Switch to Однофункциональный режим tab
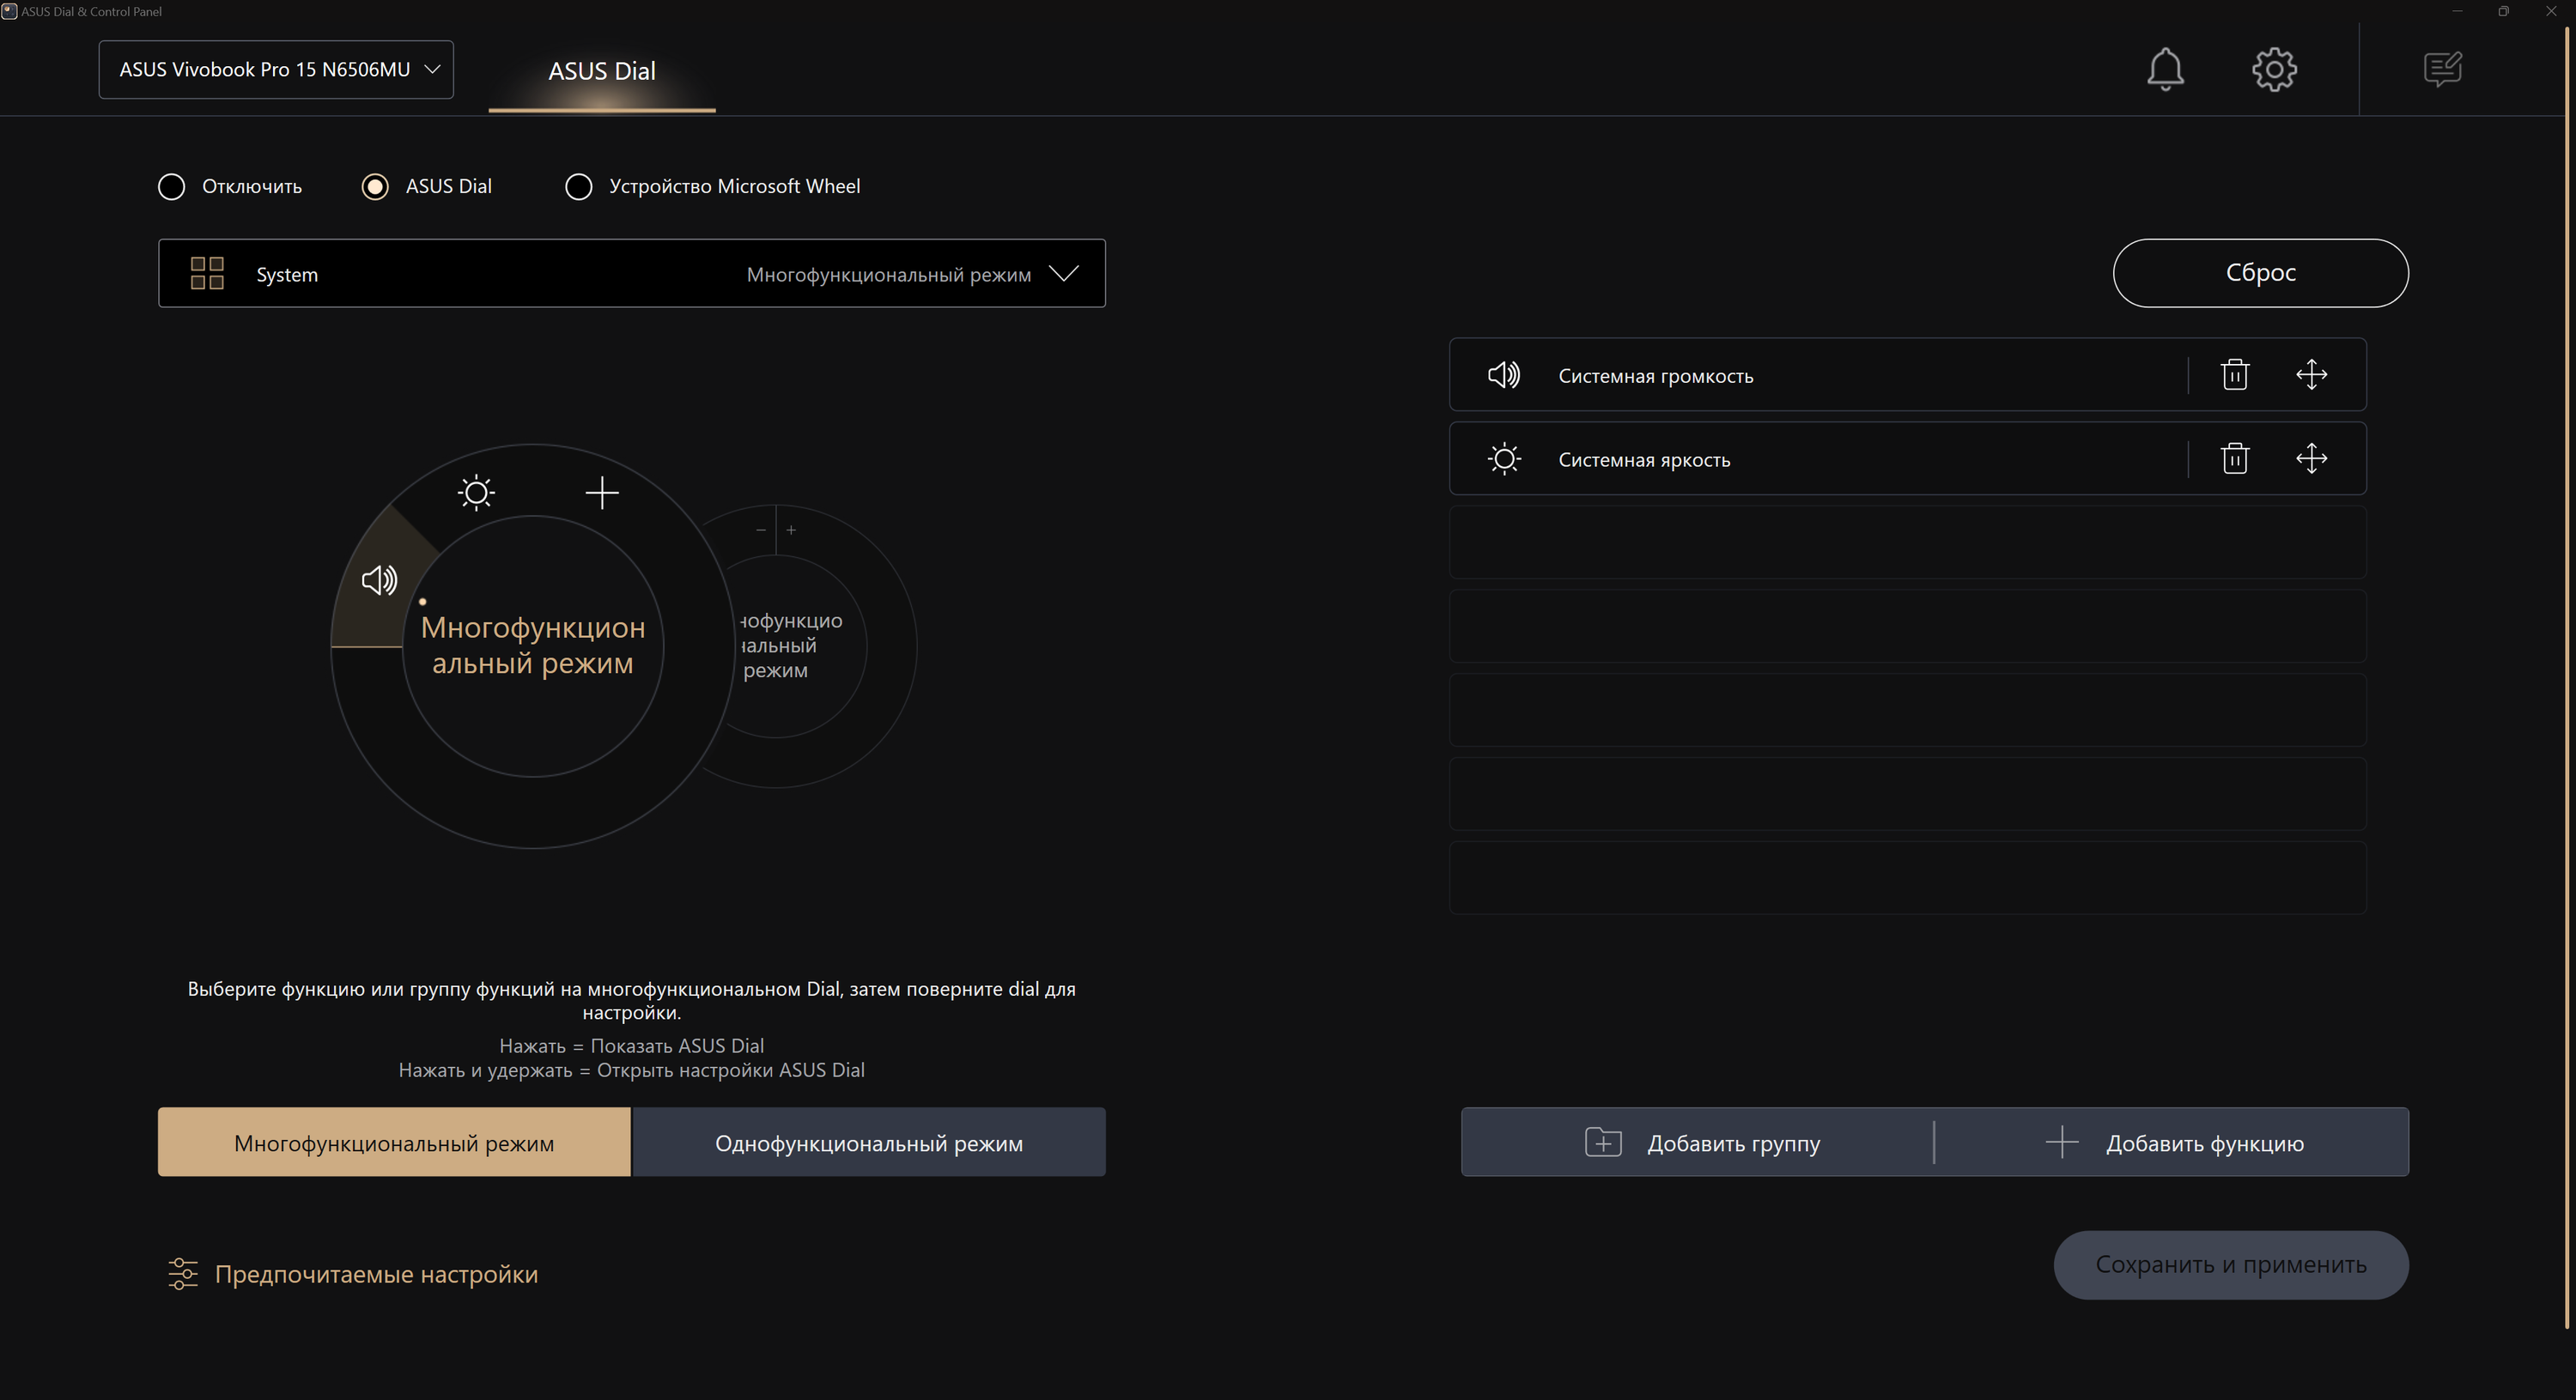This screenshot has height=1400, width=2576. (868, 1142)
